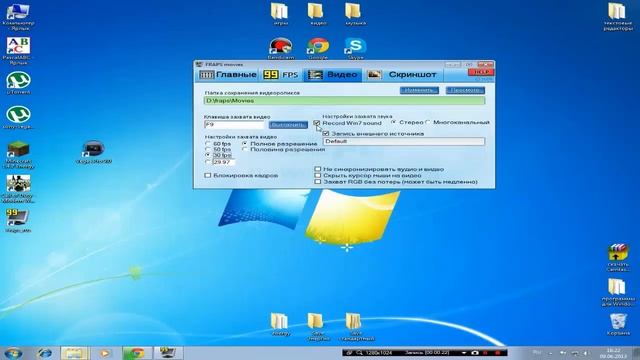Open the Google Chrome desktop shortcut
This screenshot has width=640, height=360.
pos(318,48)
